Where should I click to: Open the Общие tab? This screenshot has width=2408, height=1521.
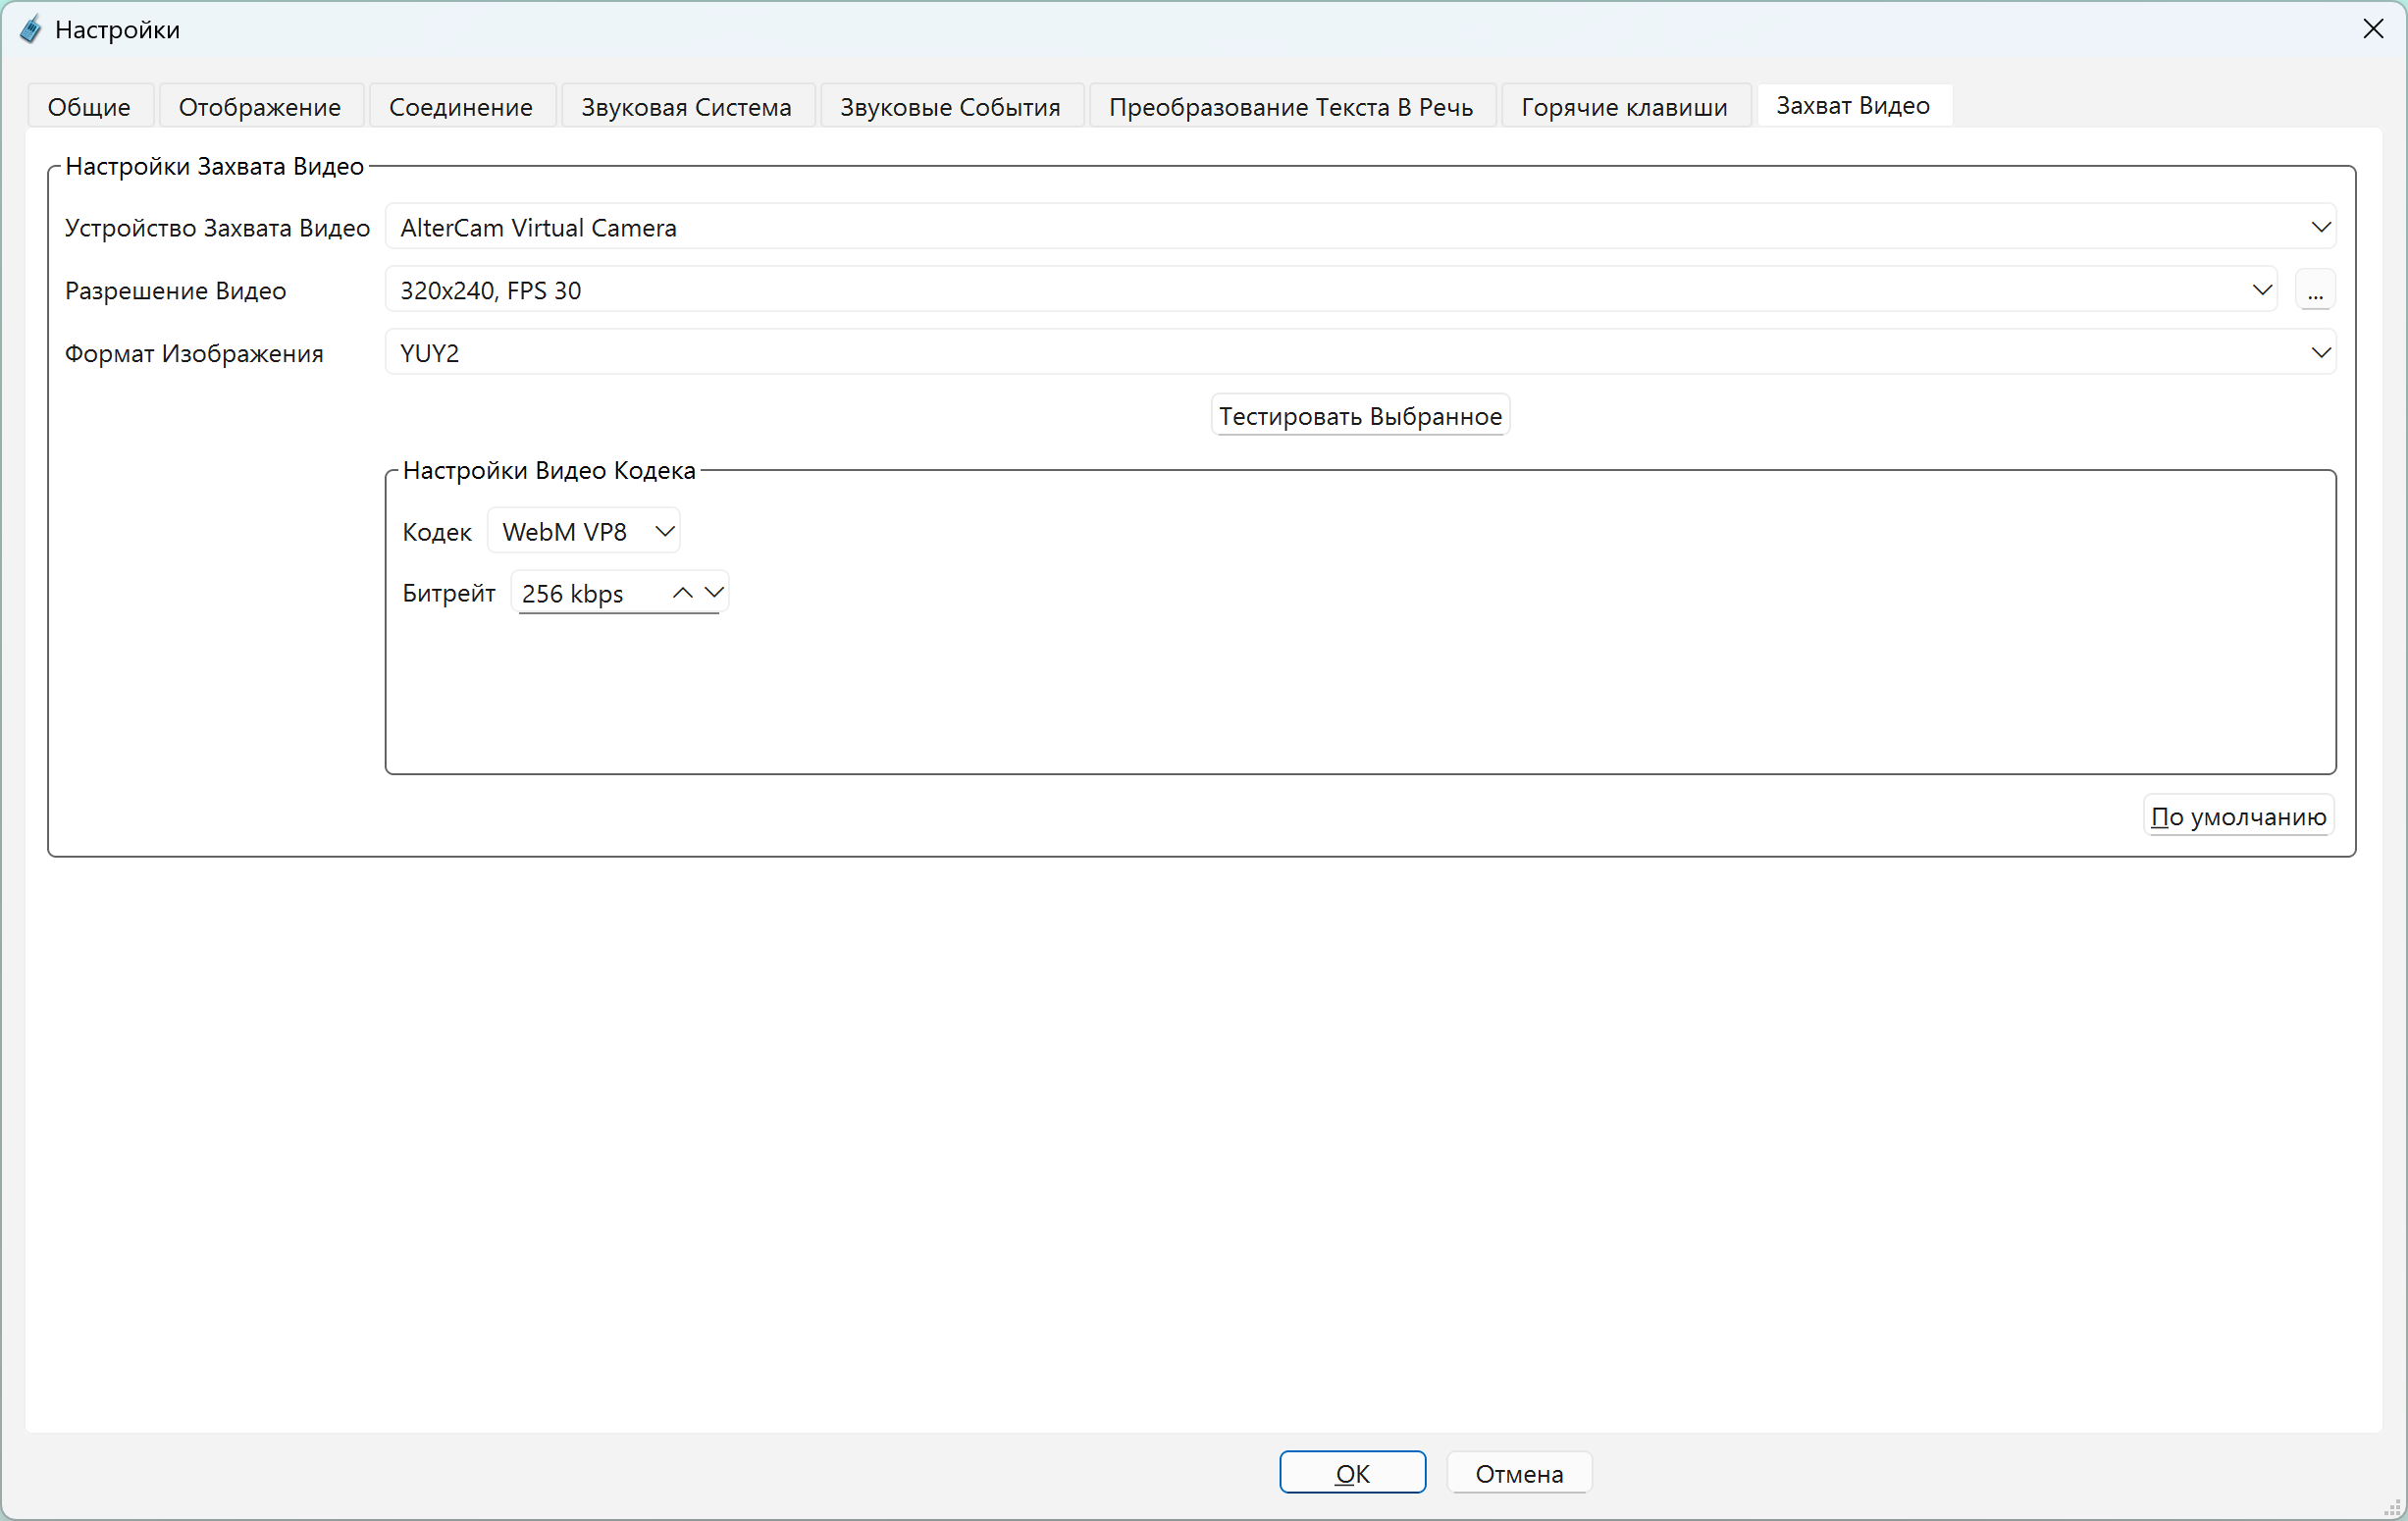click(x=89, y=107)
